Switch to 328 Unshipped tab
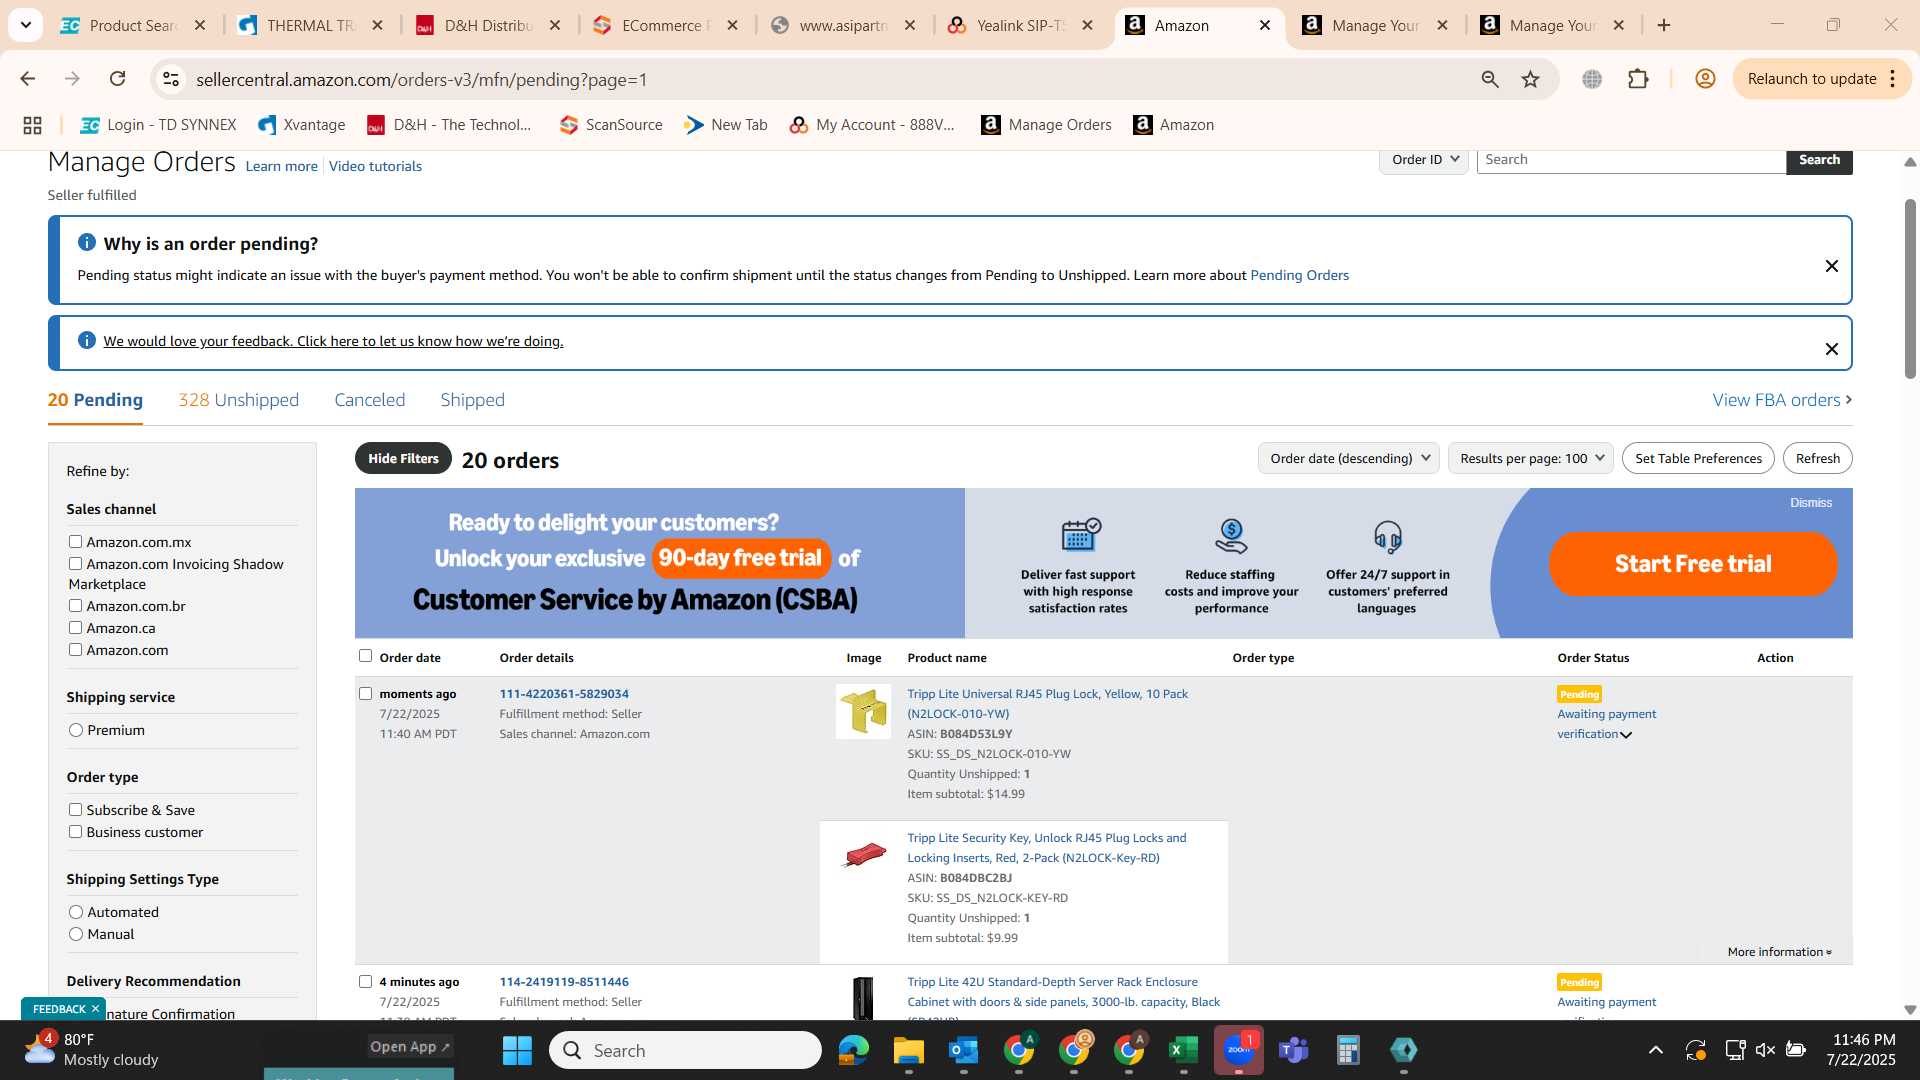1920x1080 pixels. [x=238, y=400]
